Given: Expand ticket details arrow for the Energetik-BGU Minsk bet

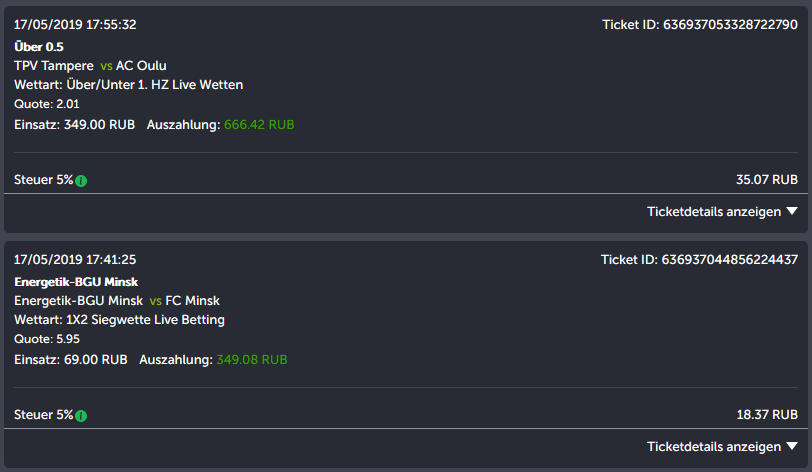Looking at the screenshot, I should [792, 446].
